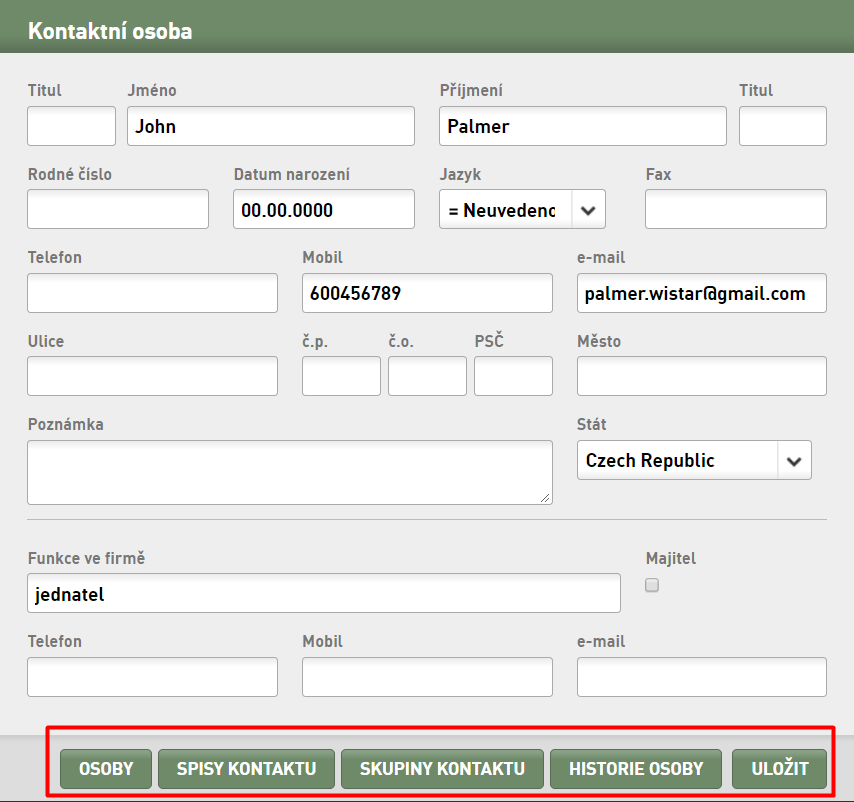Click the ULOŽIT button
This screenshot has height=802, width=854.
pyautogui.click(x=779, y=769)
